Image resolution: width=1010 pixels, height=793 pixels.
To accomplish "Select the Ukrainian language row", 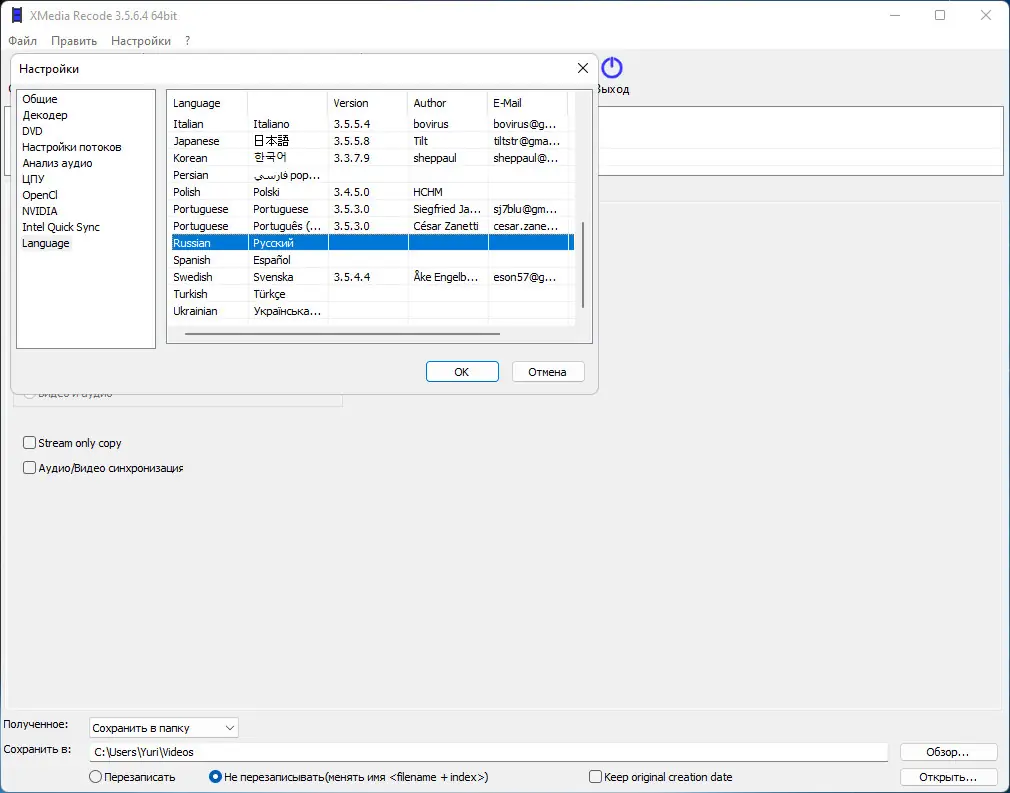I will pyautogui.click(x=371, y=311).
